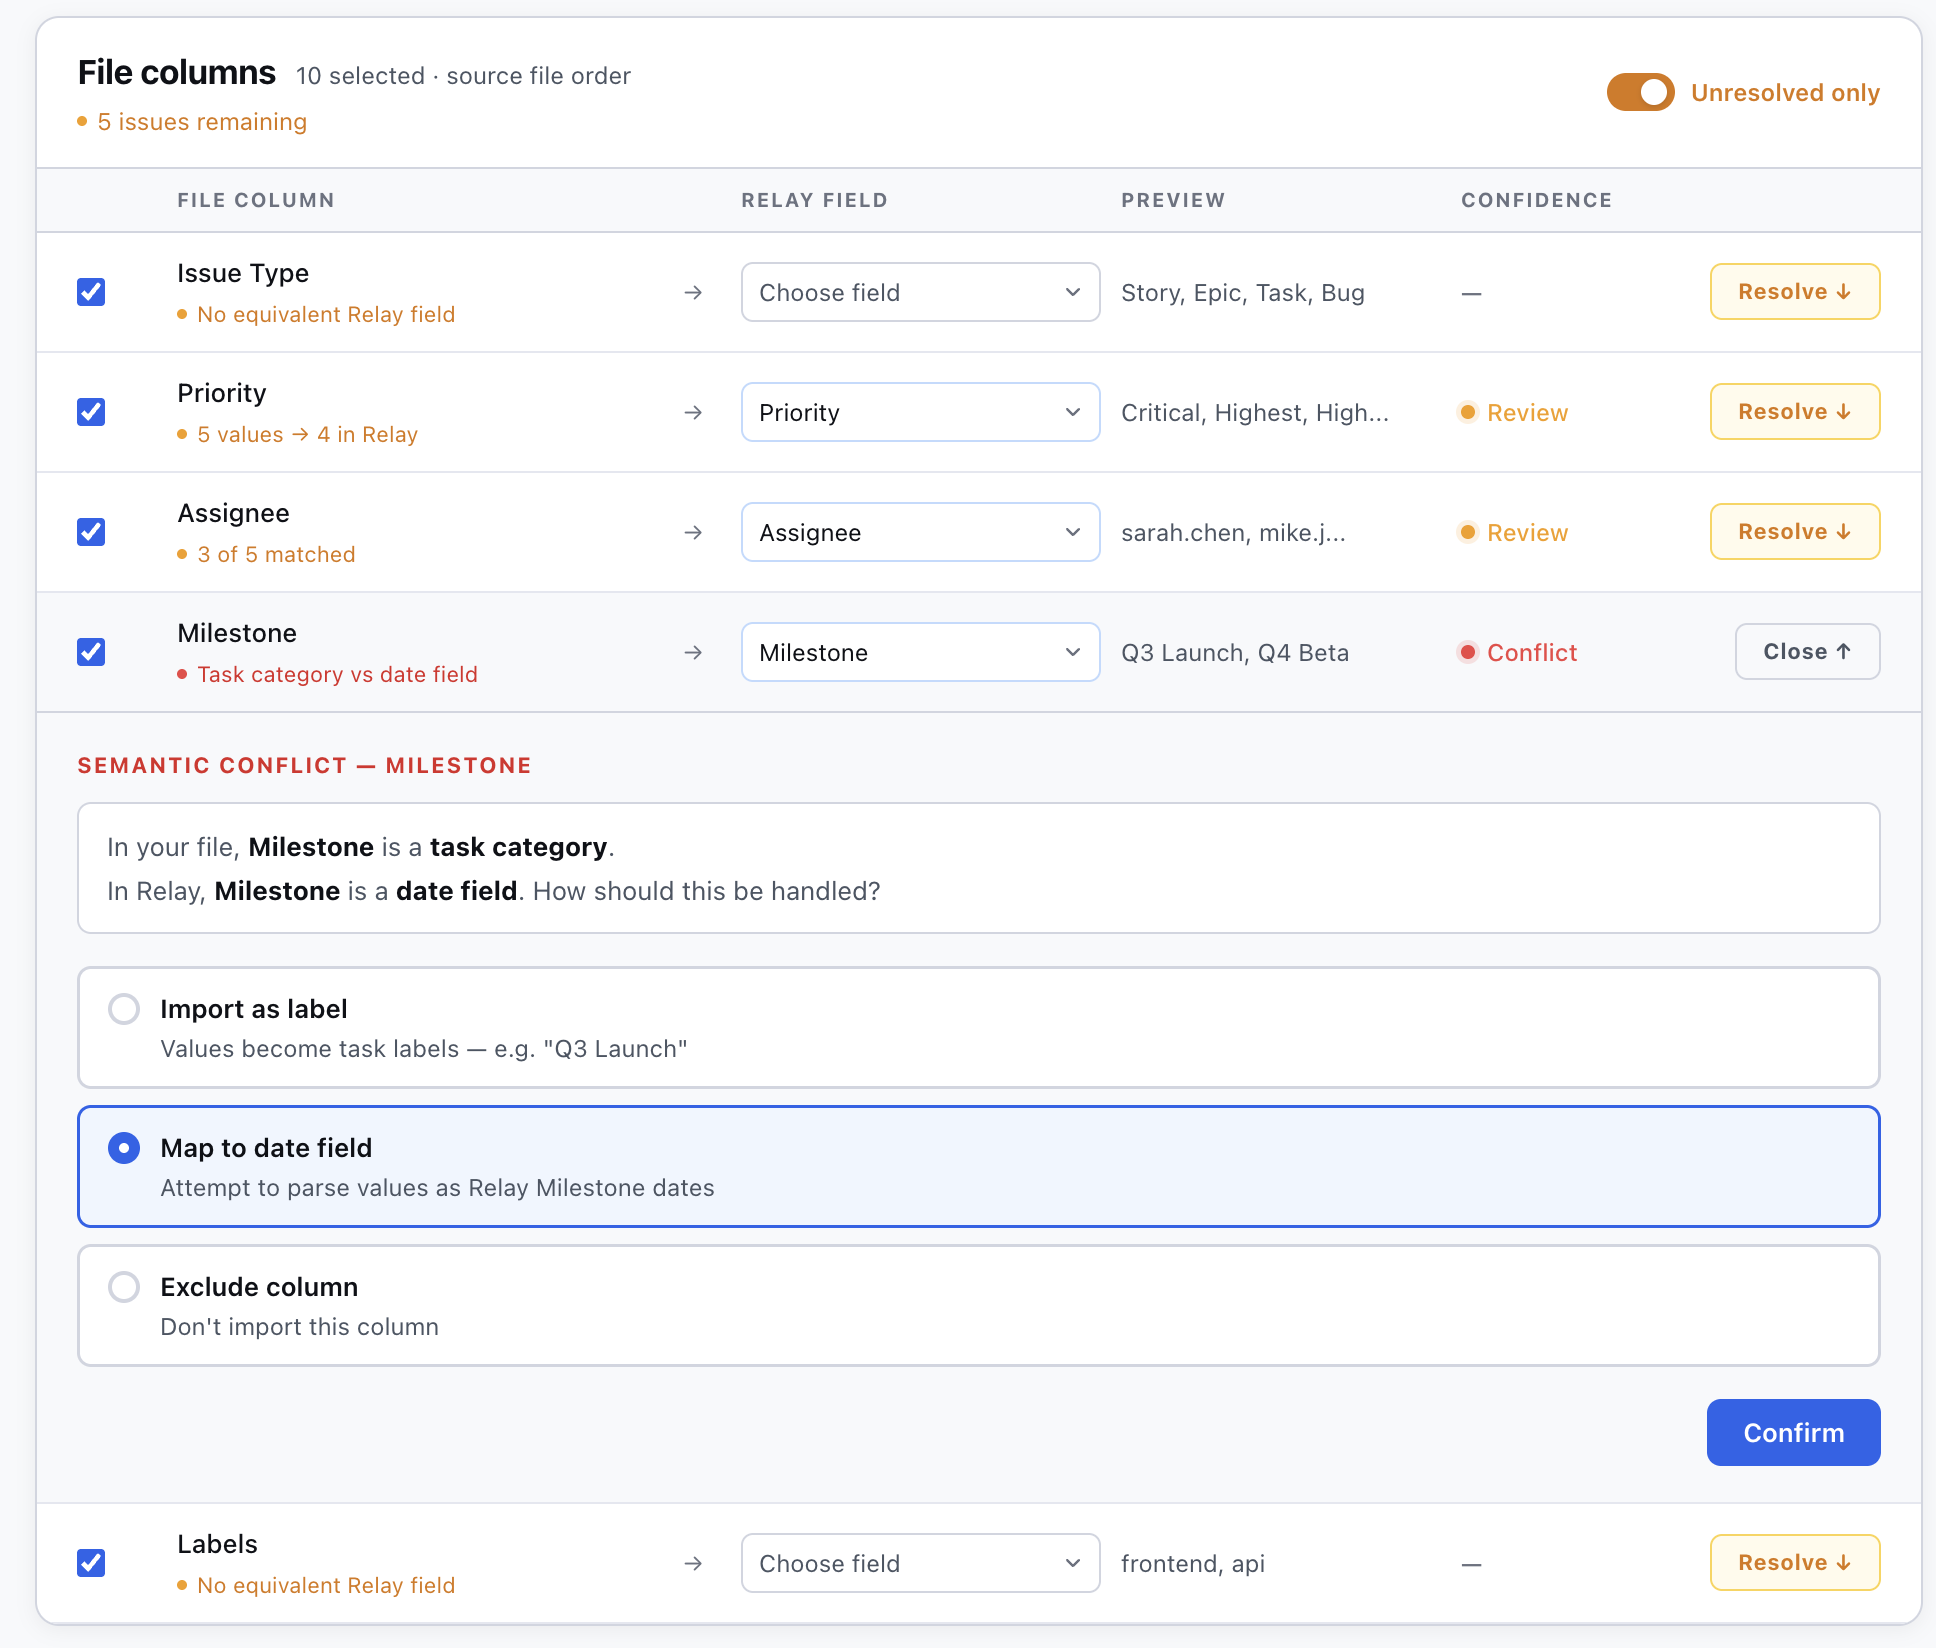The height and width of the screenshot is (1648, 1936).
Task: Uncheck the Issue Type checkbox
Action: 91,292
